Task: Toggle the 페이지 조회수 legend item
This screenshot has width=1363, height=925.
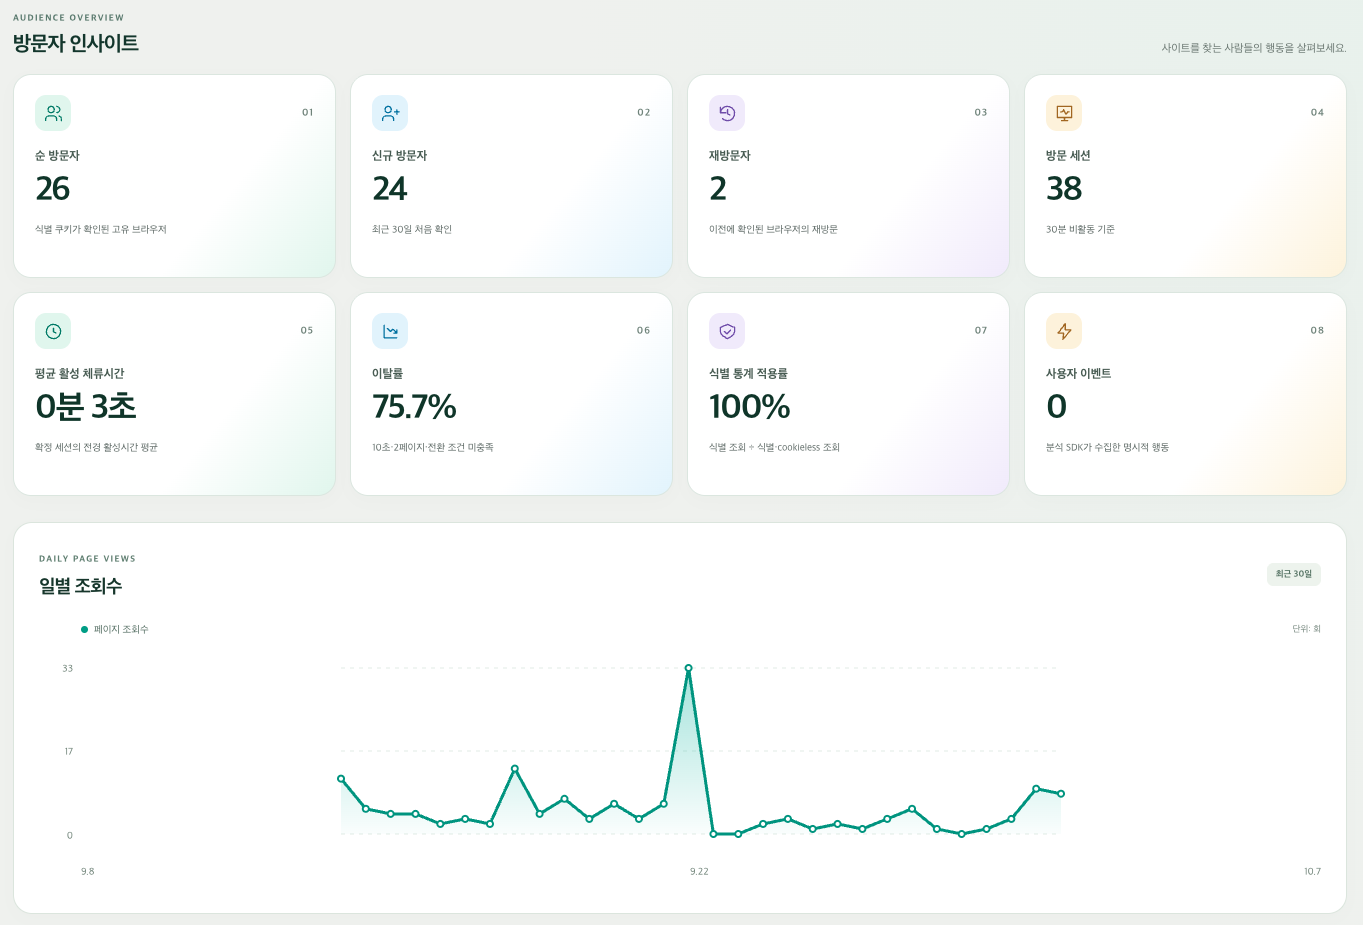Action: pyautogui.click(x=115, y=629)
